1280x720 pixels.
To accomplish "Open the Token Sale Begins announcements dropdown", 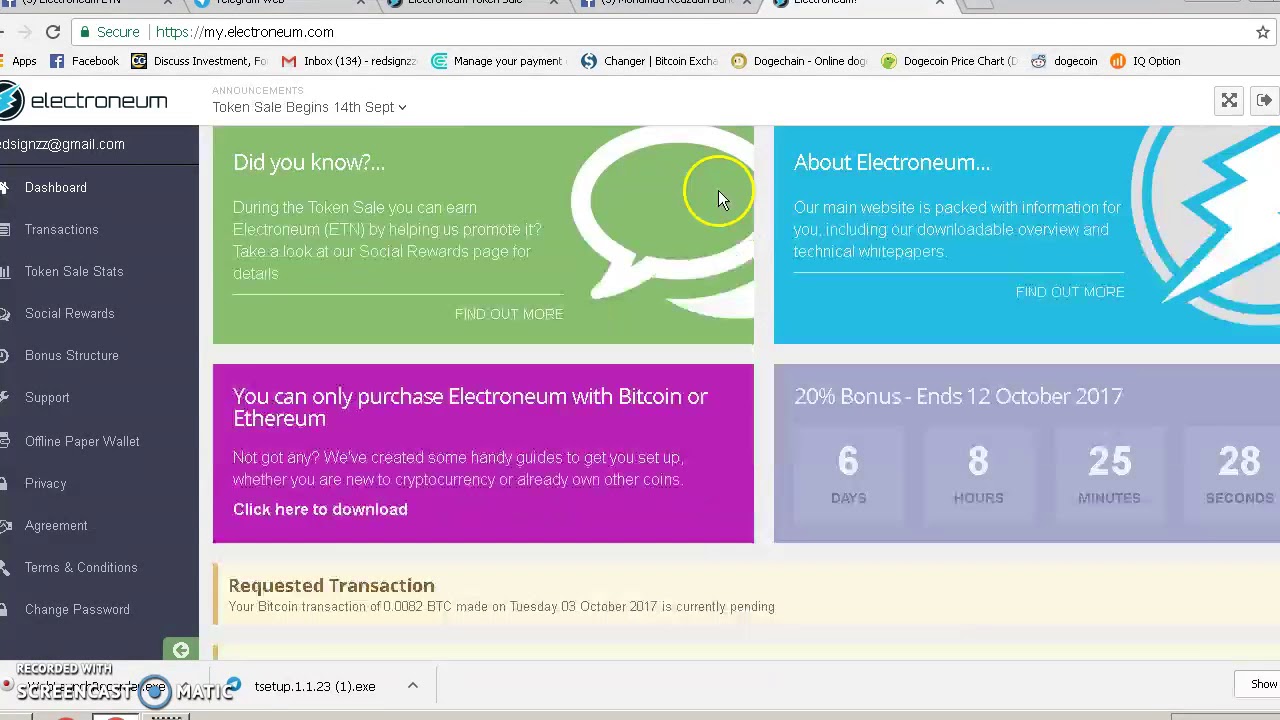I will click(x=309, y=107).
